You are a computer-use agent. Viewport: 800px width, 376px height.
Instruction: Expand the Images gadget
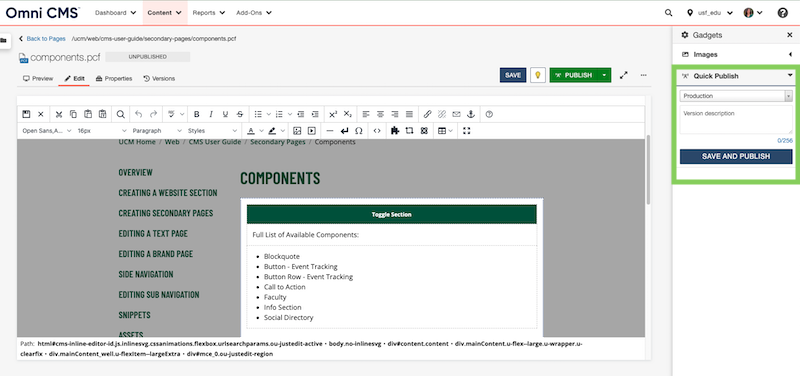790,54
